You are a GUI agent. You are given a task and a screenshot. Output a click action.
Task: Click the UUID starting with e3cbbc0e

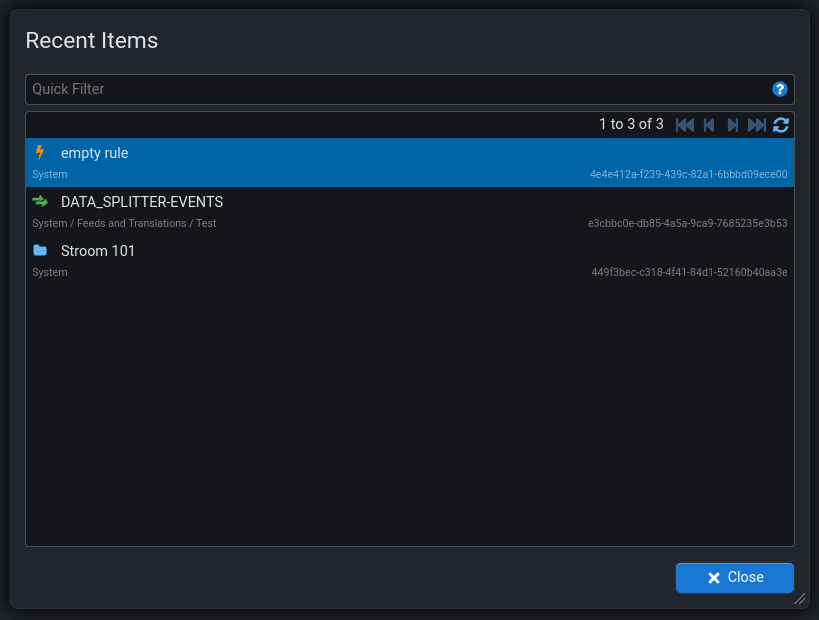click(x=687, y=223)
